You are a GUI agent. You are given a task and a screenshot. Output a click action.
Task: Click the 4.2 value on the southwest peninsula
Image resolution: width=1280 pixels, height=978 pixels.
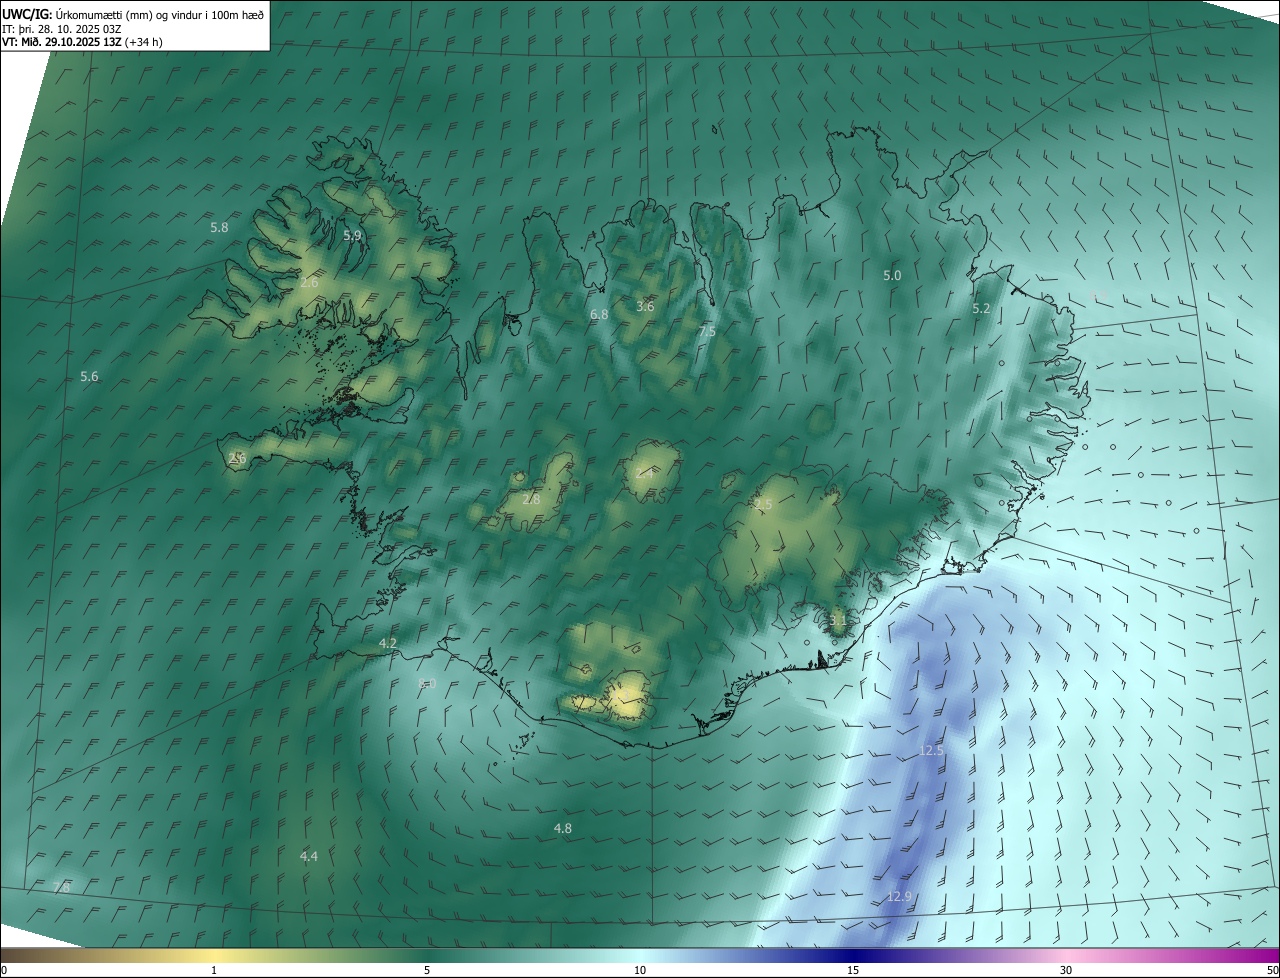(x=388, y=644)
